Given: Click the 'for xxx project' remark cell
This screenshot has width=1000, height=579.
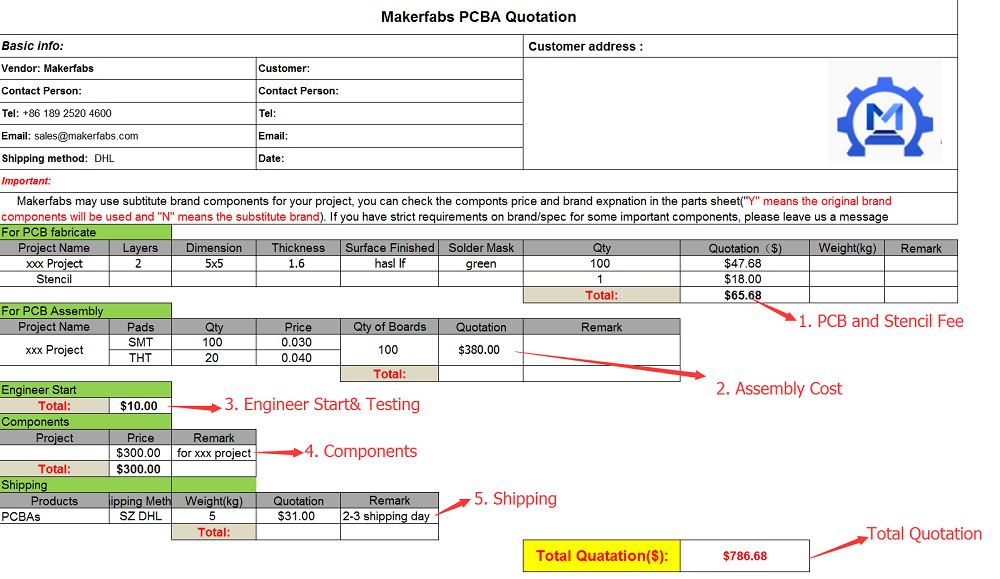Looking at the screenshot, I should pos(214,453).
